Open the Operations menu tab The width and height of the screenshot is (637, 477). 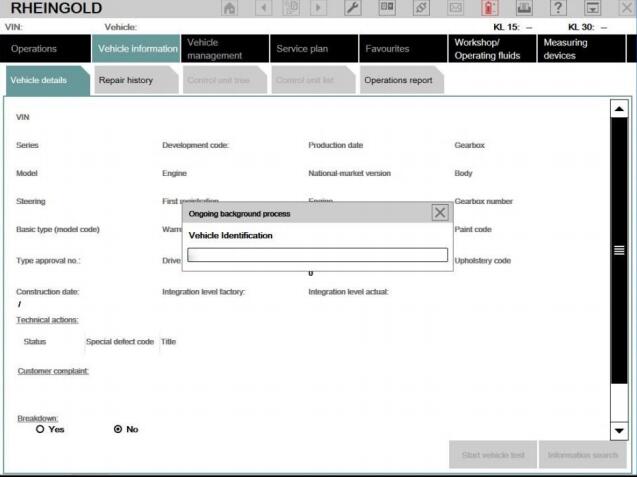[45, 49]
